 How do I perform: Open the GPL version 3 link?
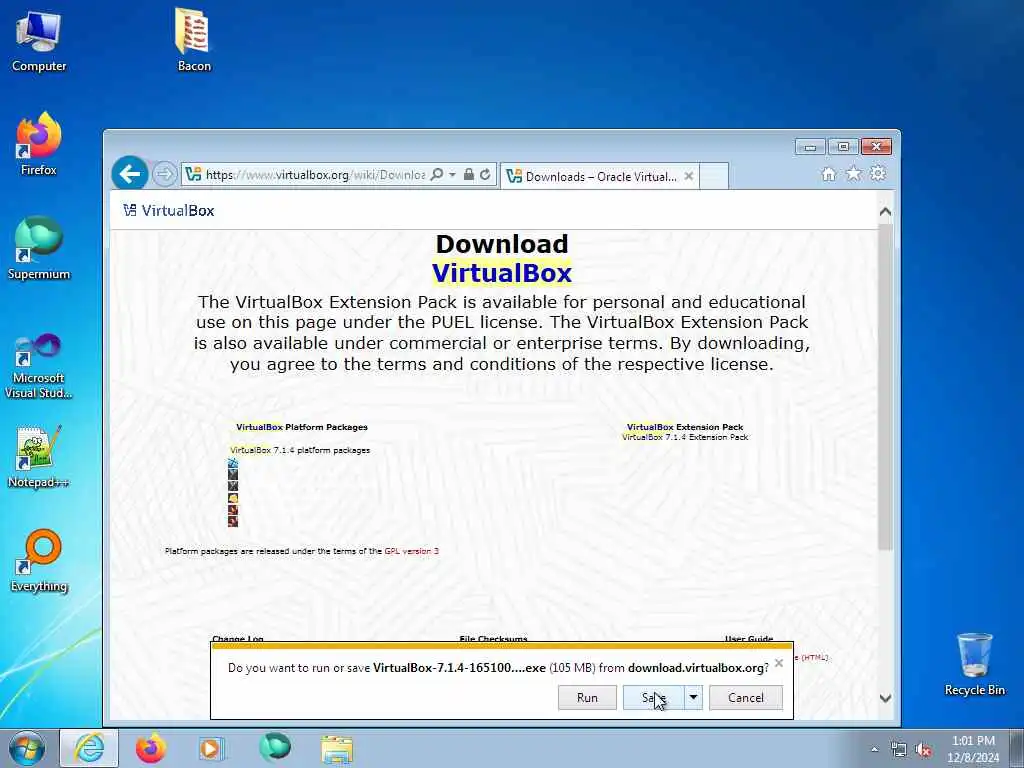click(411, 551)
